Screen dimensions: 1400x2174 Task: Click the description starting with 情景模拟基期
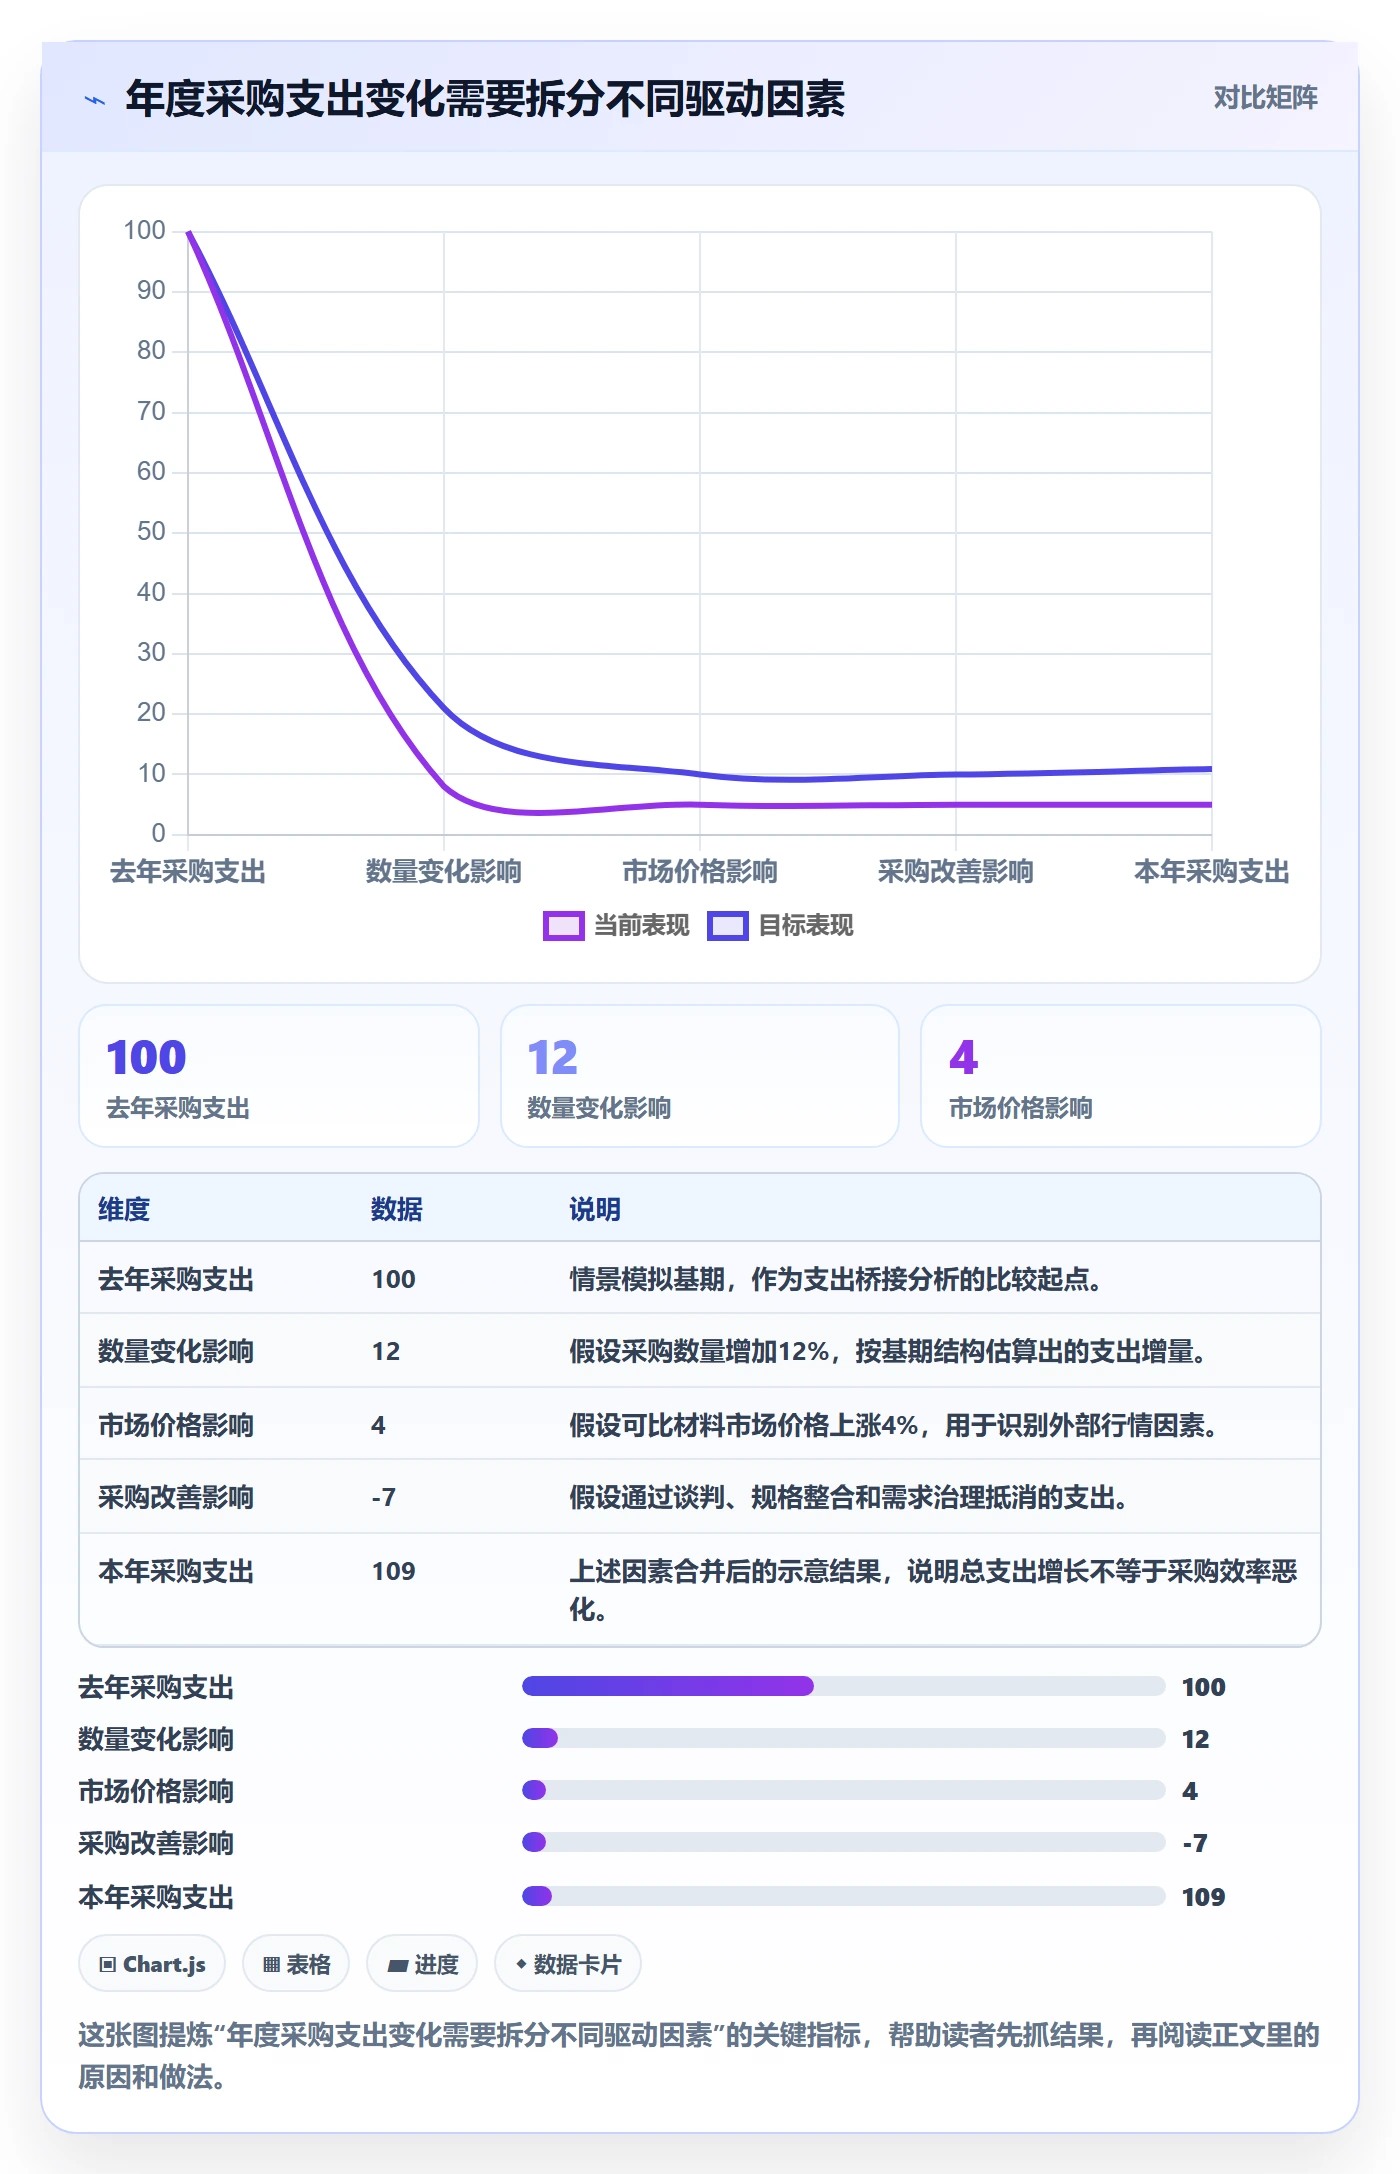(835, 1279)
